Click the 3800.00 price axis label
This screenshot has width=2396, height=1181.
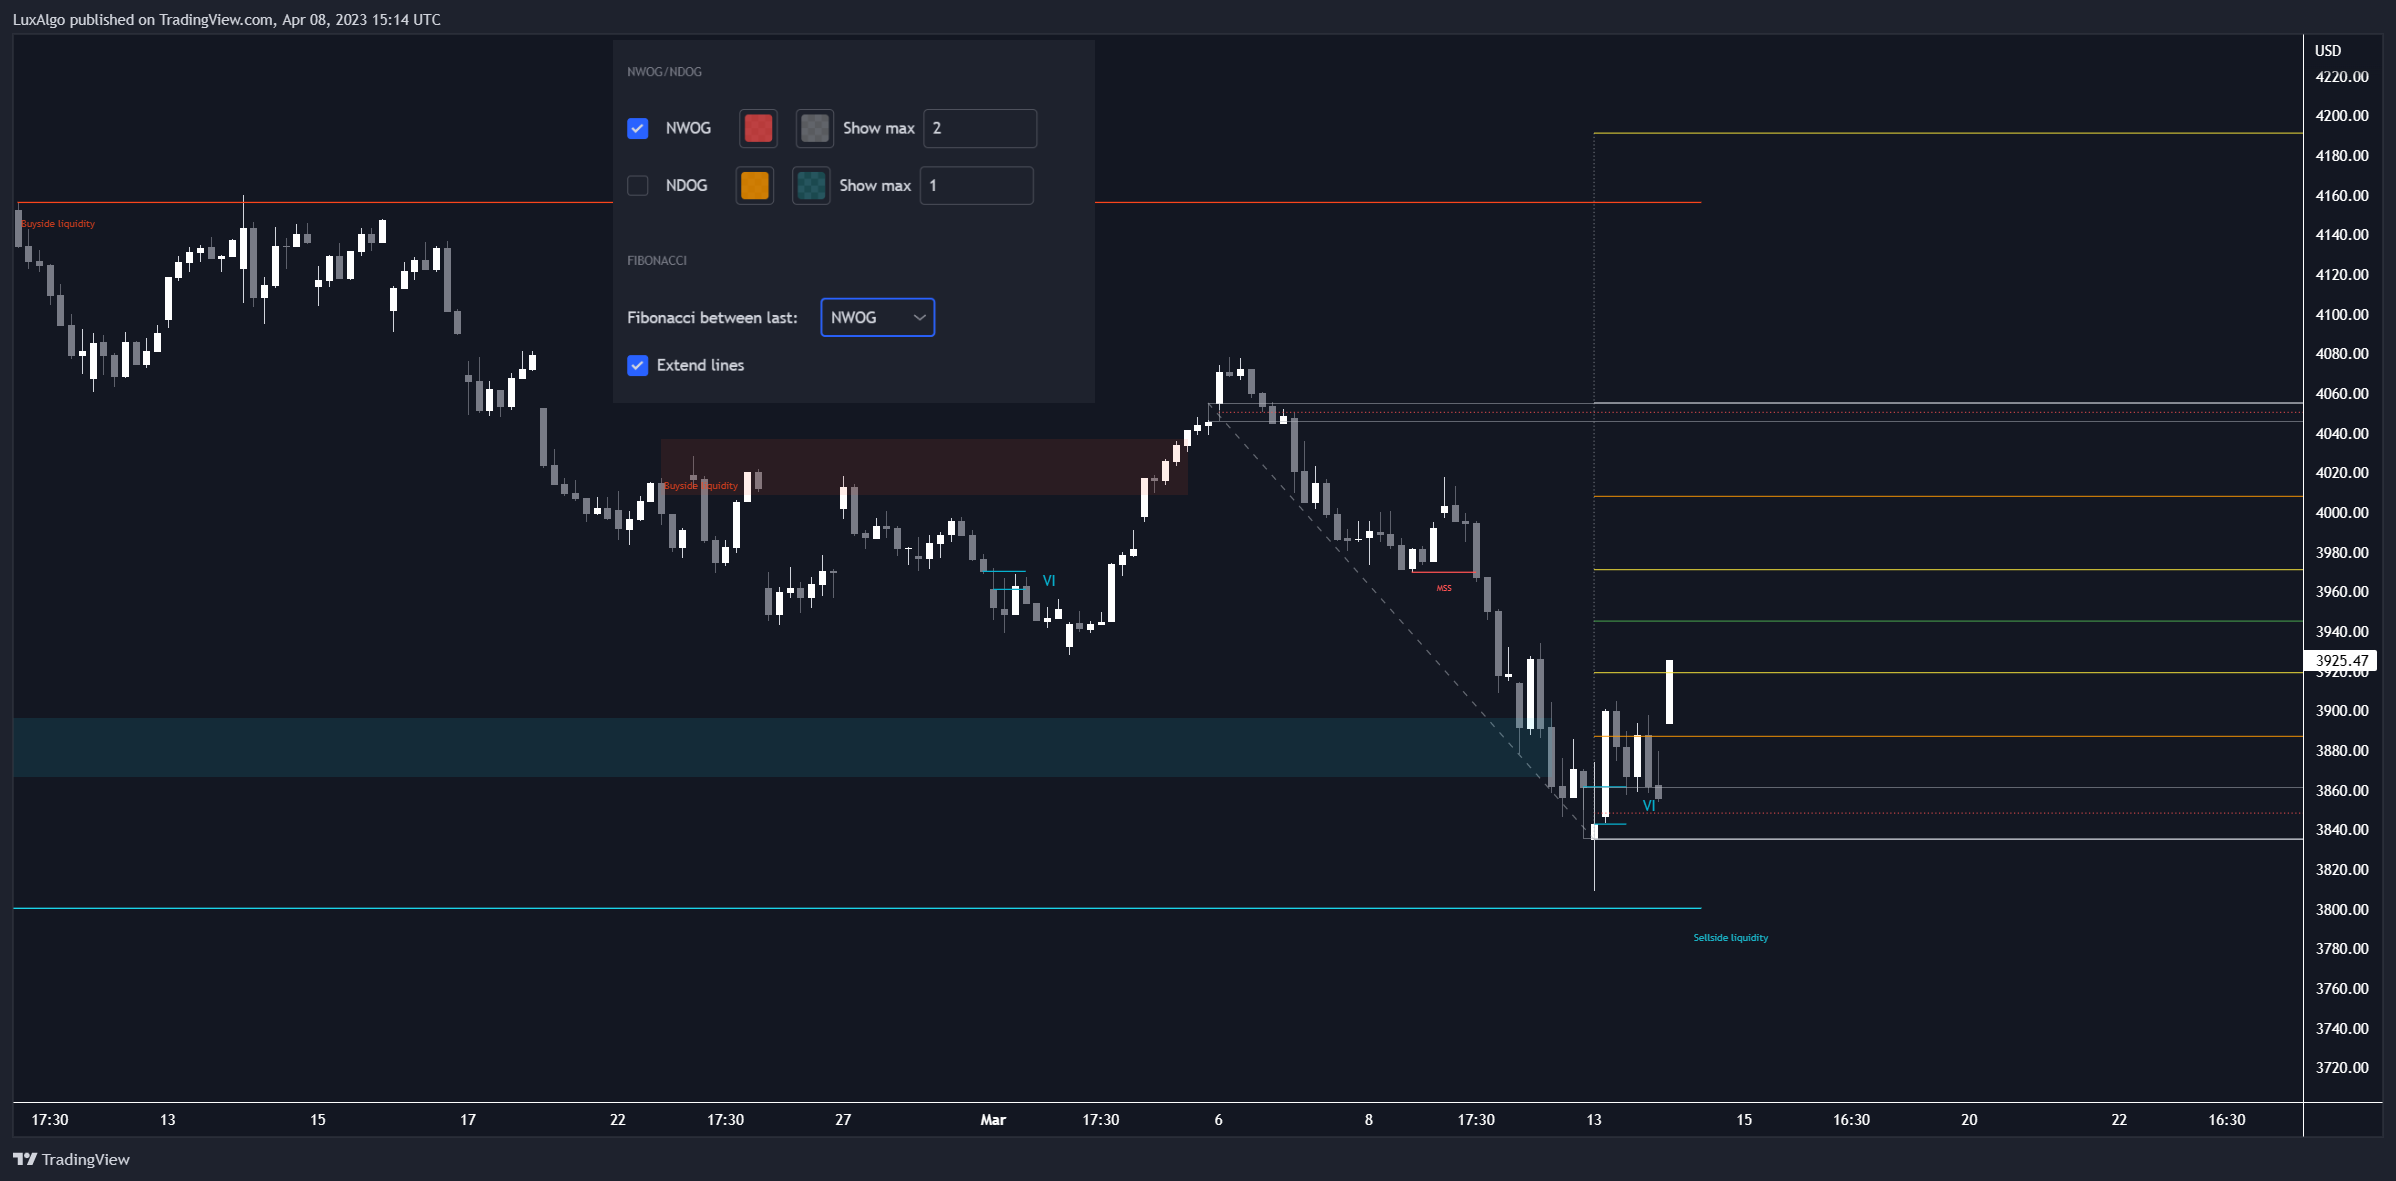click(2342, 910)
